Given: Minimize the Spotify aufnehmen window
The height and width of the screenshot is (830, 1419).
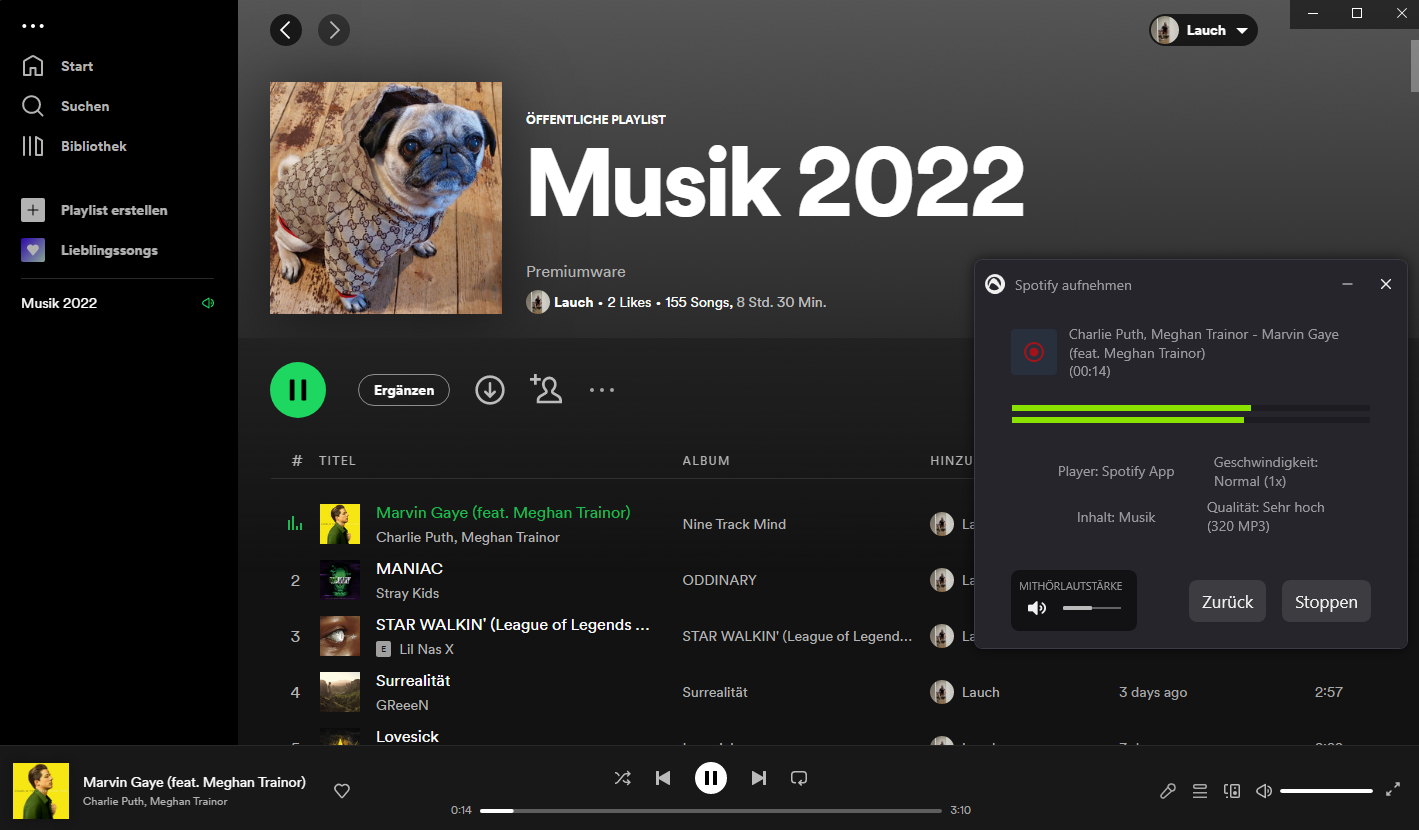Looking at the screenshot, I should [1348, 284].
